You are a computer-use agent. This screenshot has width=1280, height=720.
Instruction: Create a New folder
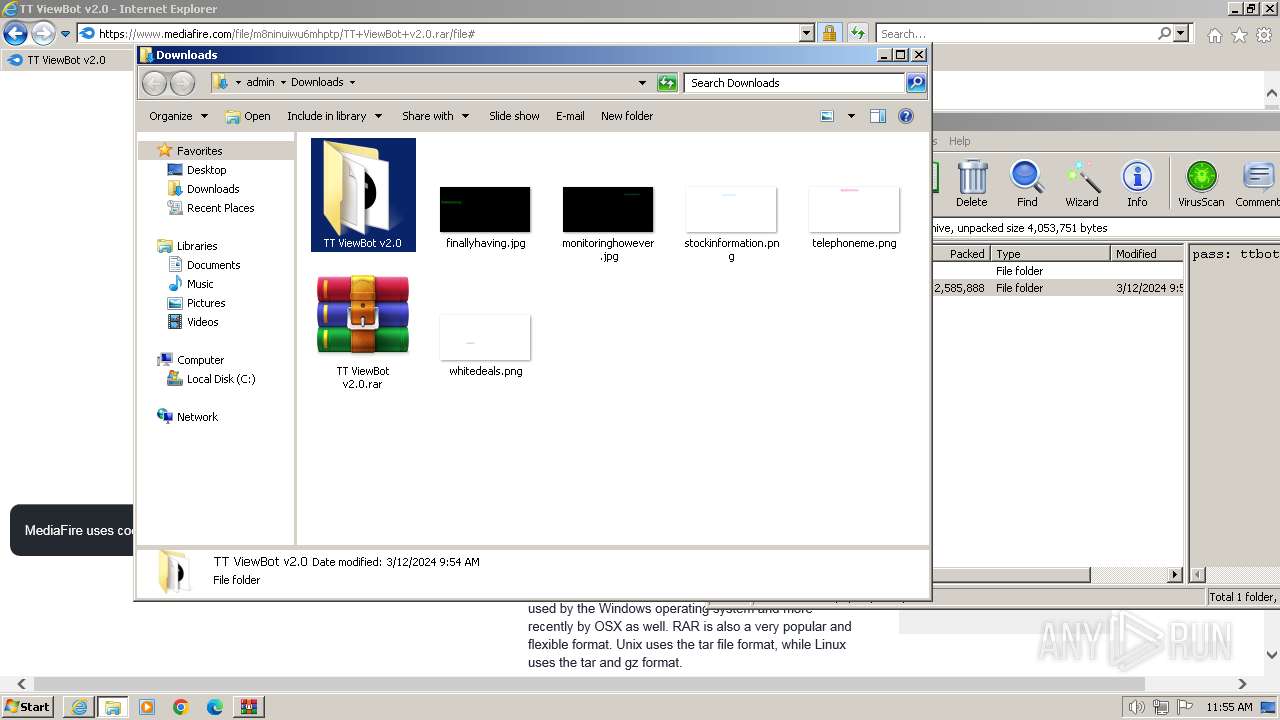[627, 116]
